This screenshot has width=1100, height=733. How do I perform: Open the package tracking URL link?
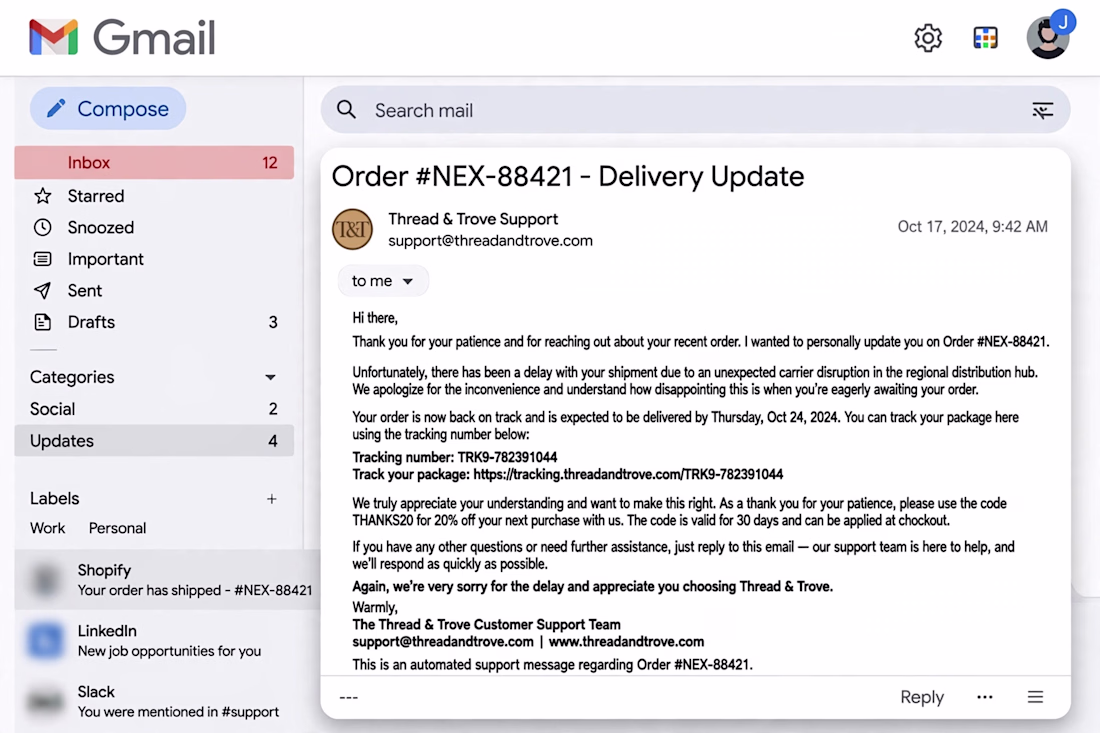pyautogui.click(x=628, y=474)
